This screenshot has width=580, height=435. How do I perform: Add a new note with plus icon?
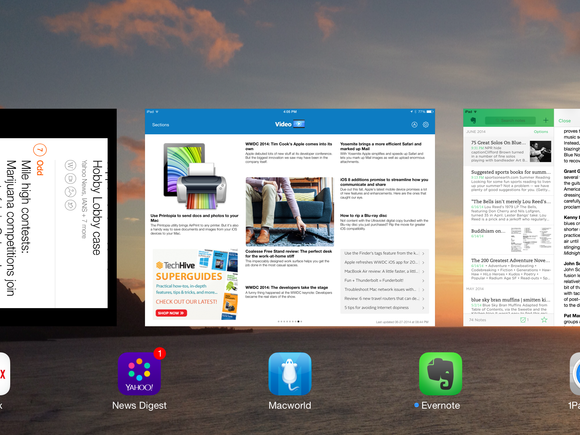(546, 121)
